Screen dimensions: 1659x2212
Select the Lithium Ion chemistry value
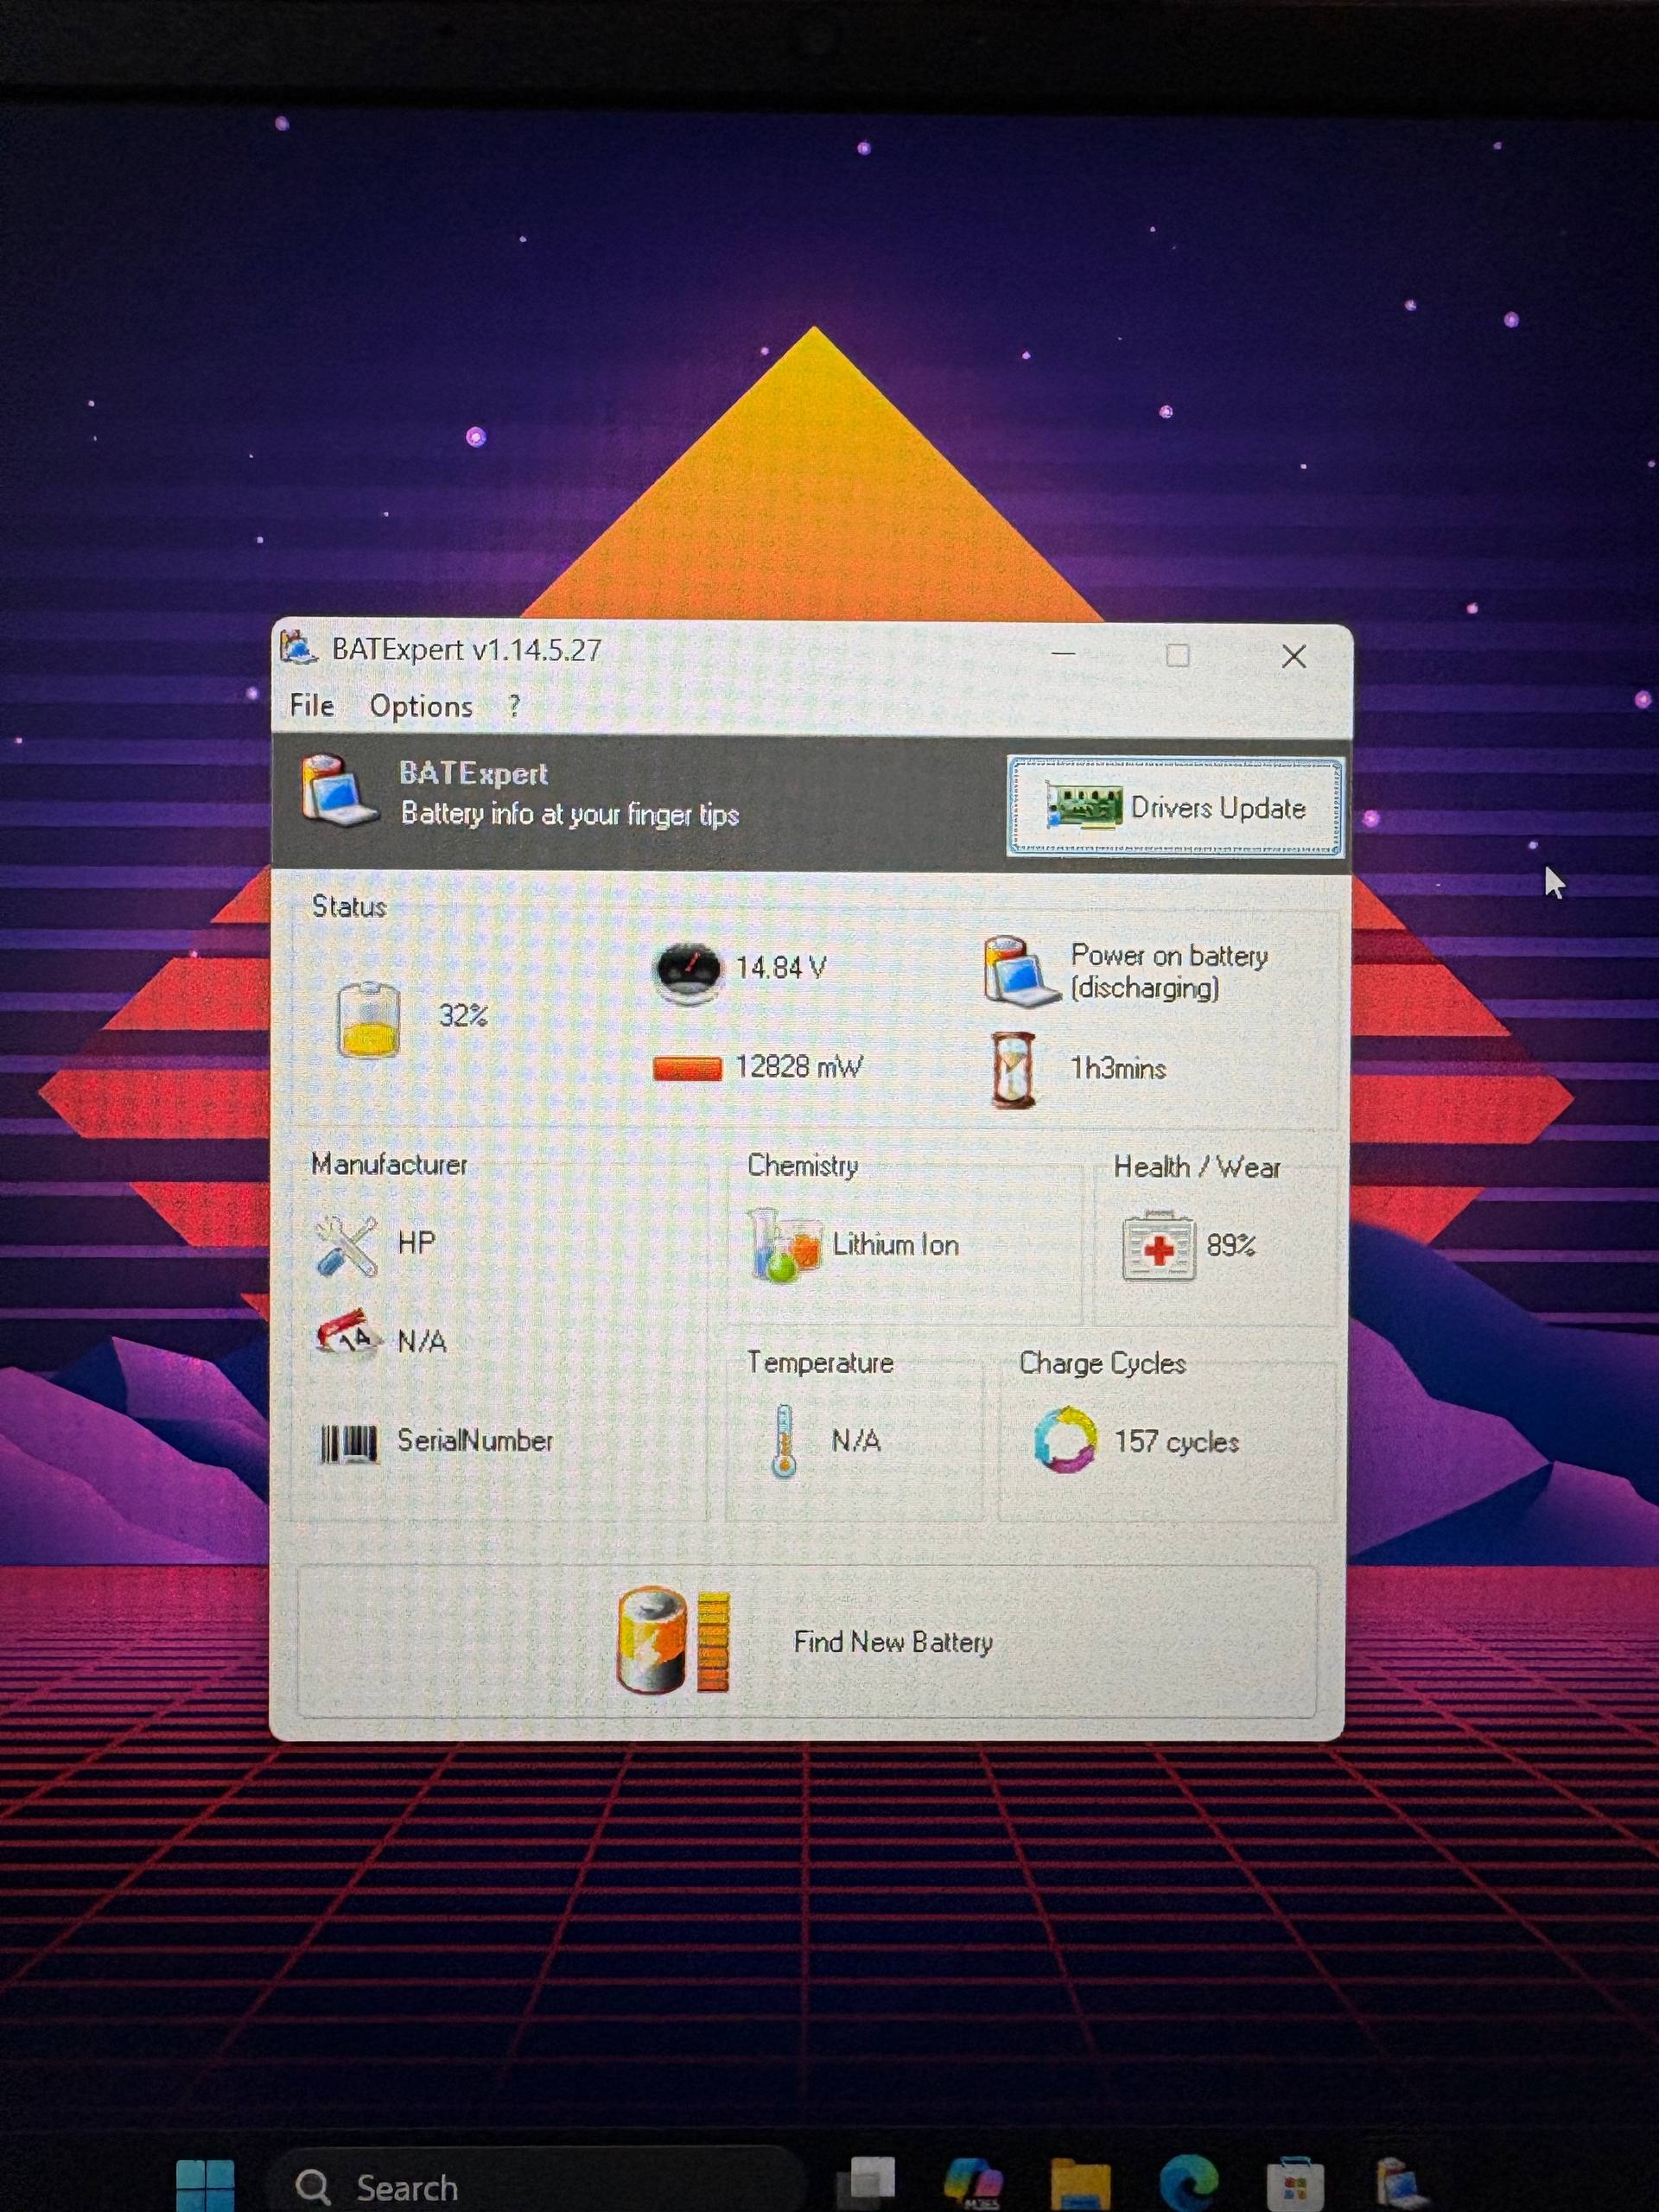pos(896,1245)
